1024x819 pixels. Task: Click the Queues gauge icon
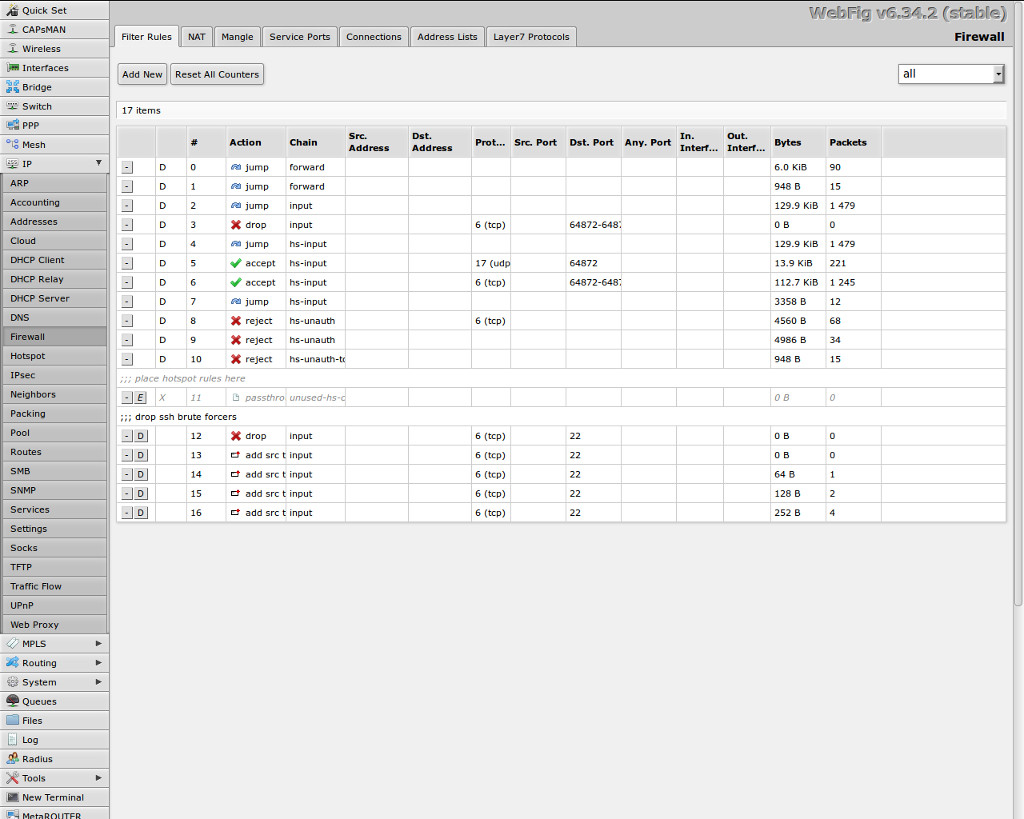[12, 701]
